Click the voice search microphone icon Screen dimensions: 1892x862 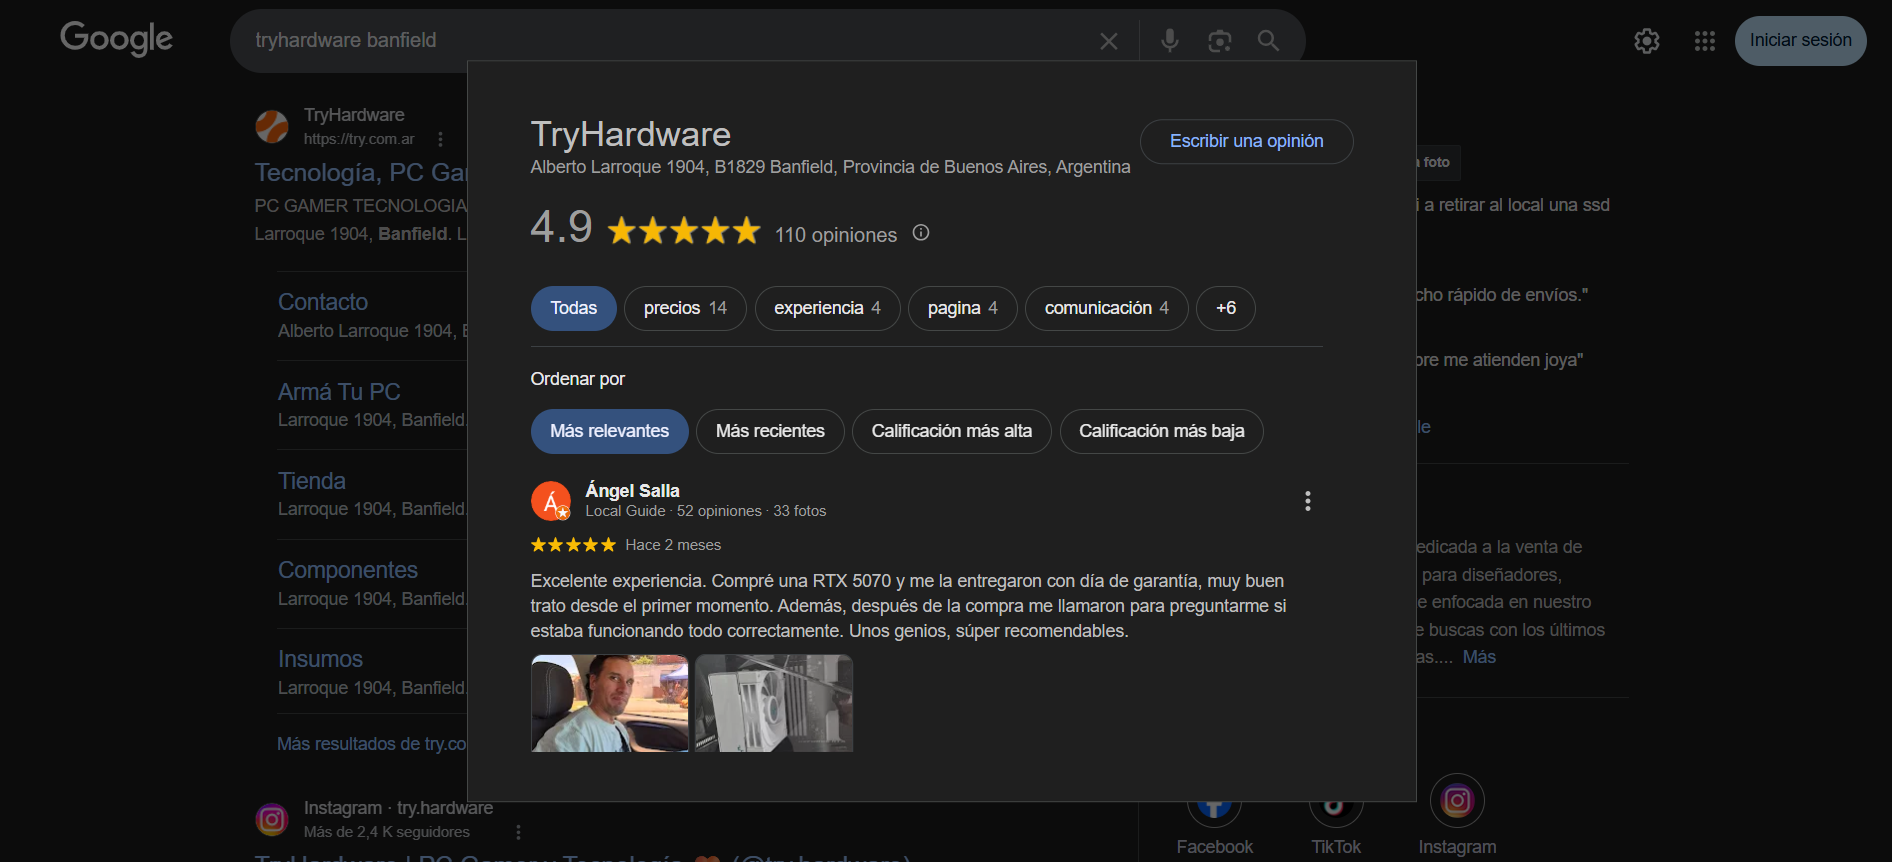[x=1169, y=41]
